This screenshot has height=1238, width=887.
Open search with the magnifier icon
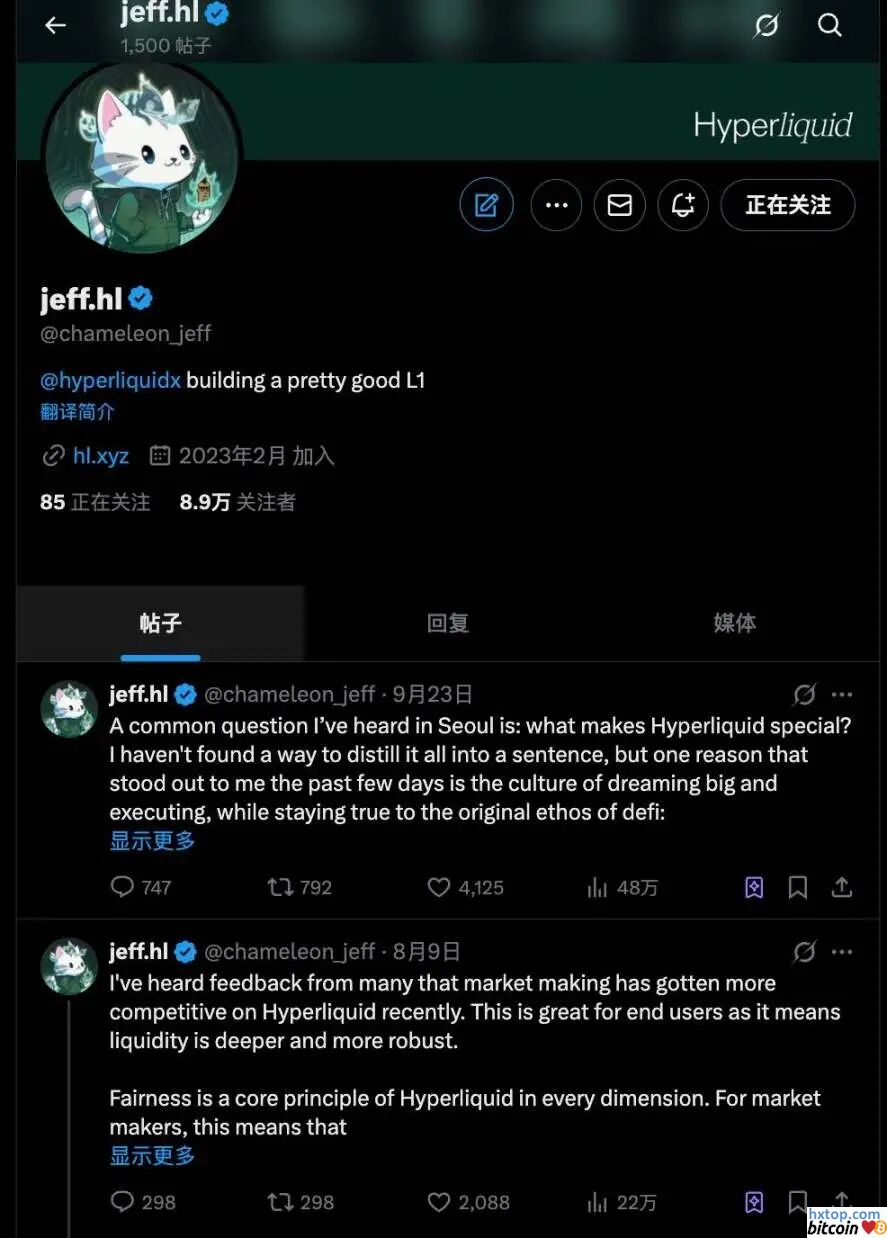829,25
